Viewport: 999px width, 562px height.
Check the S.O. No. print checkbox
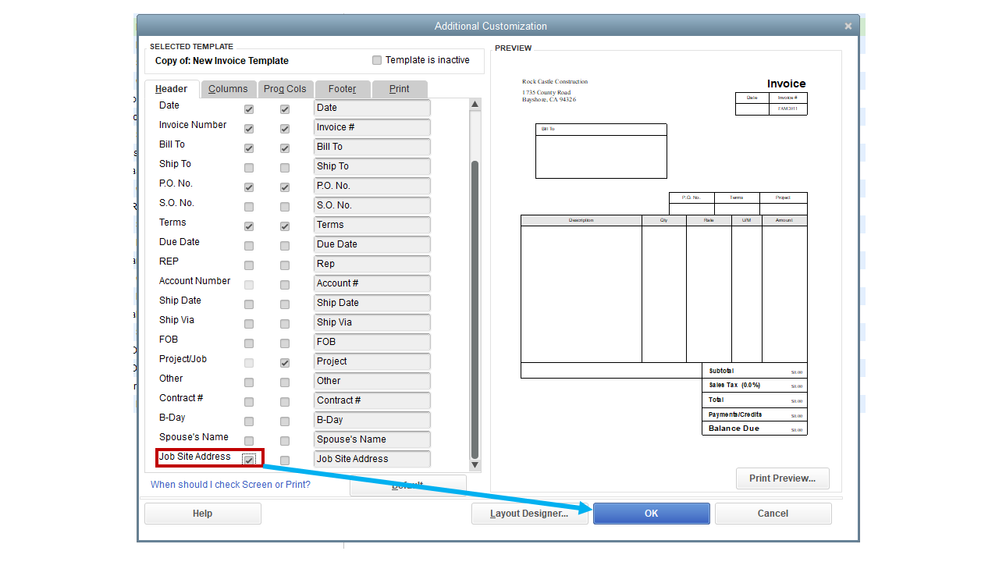coord(285,207)
